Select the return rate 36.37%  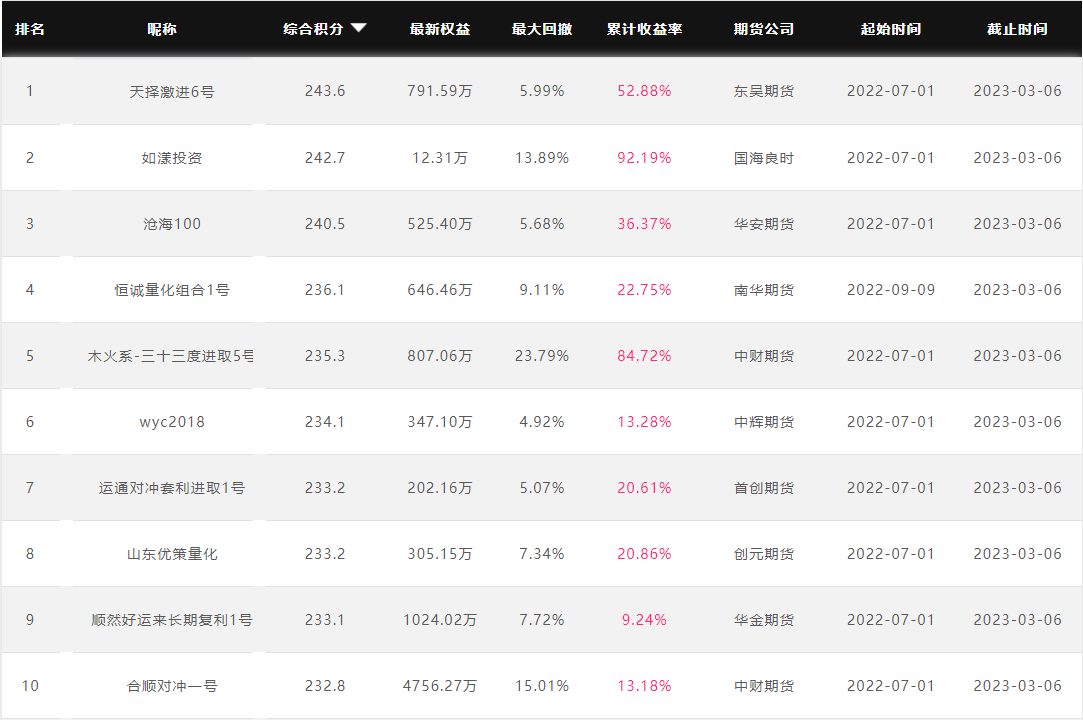click(x=644, y=224)
